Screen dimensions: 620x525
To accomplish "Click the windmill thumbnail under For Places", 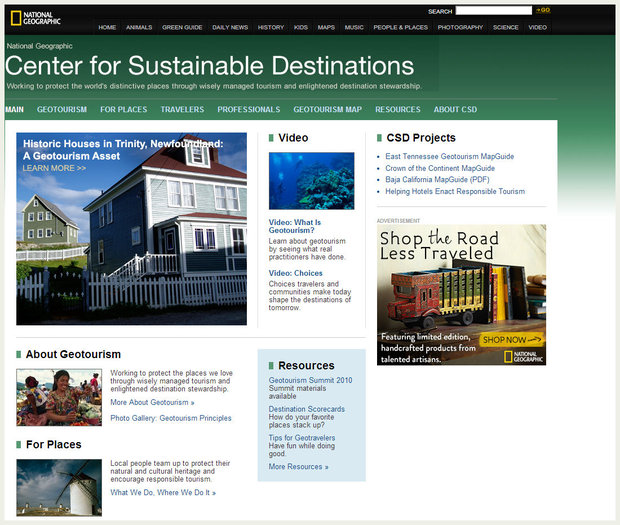I will [x=58, y=487].
